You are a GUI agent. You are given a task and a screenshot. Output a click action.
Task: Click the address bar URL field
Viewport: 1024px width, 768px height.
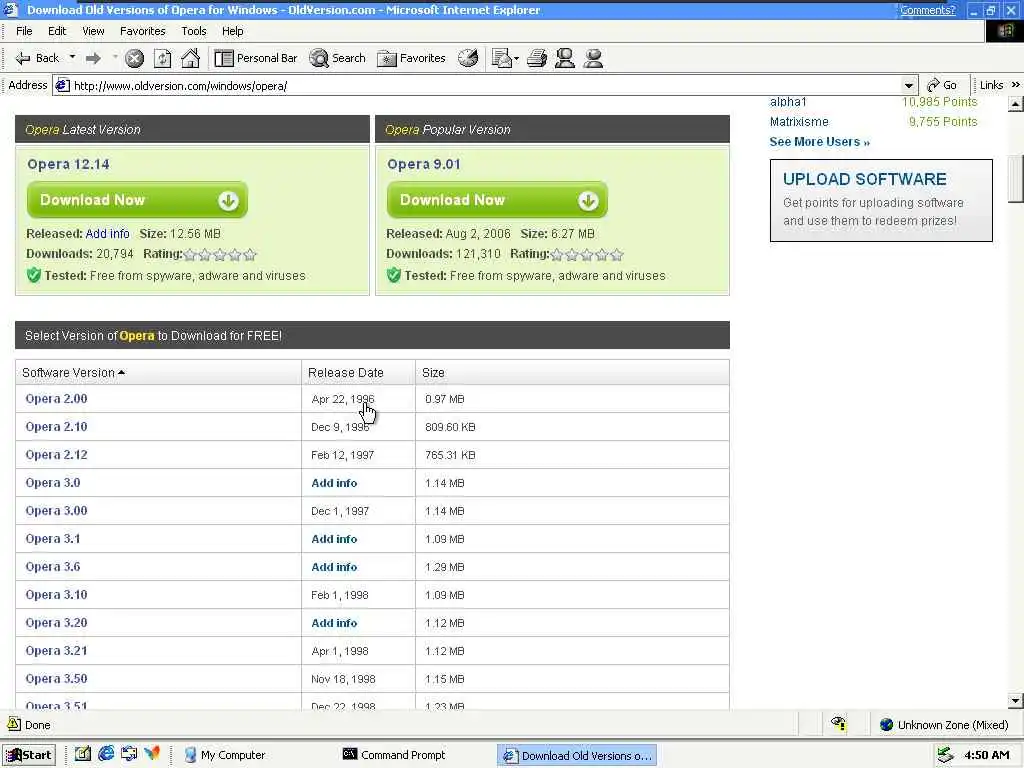(483, 86)
